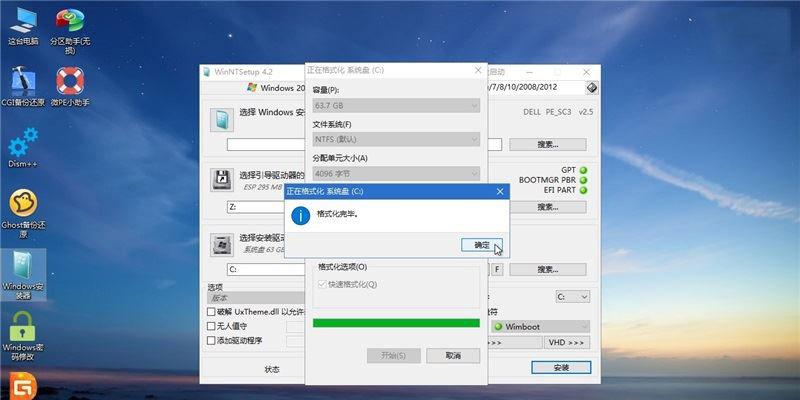Switch to the Windows 20... tab

coord(277,88)
